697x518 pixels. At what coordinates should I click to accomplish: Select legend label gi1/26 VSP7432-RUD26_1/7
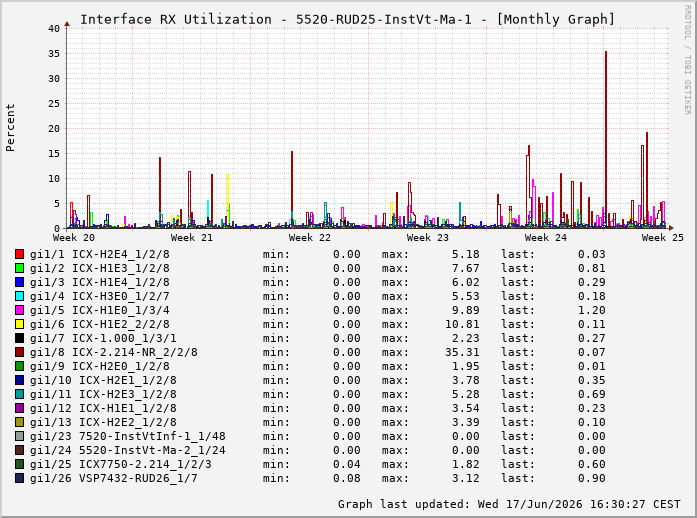click(114, 478)
